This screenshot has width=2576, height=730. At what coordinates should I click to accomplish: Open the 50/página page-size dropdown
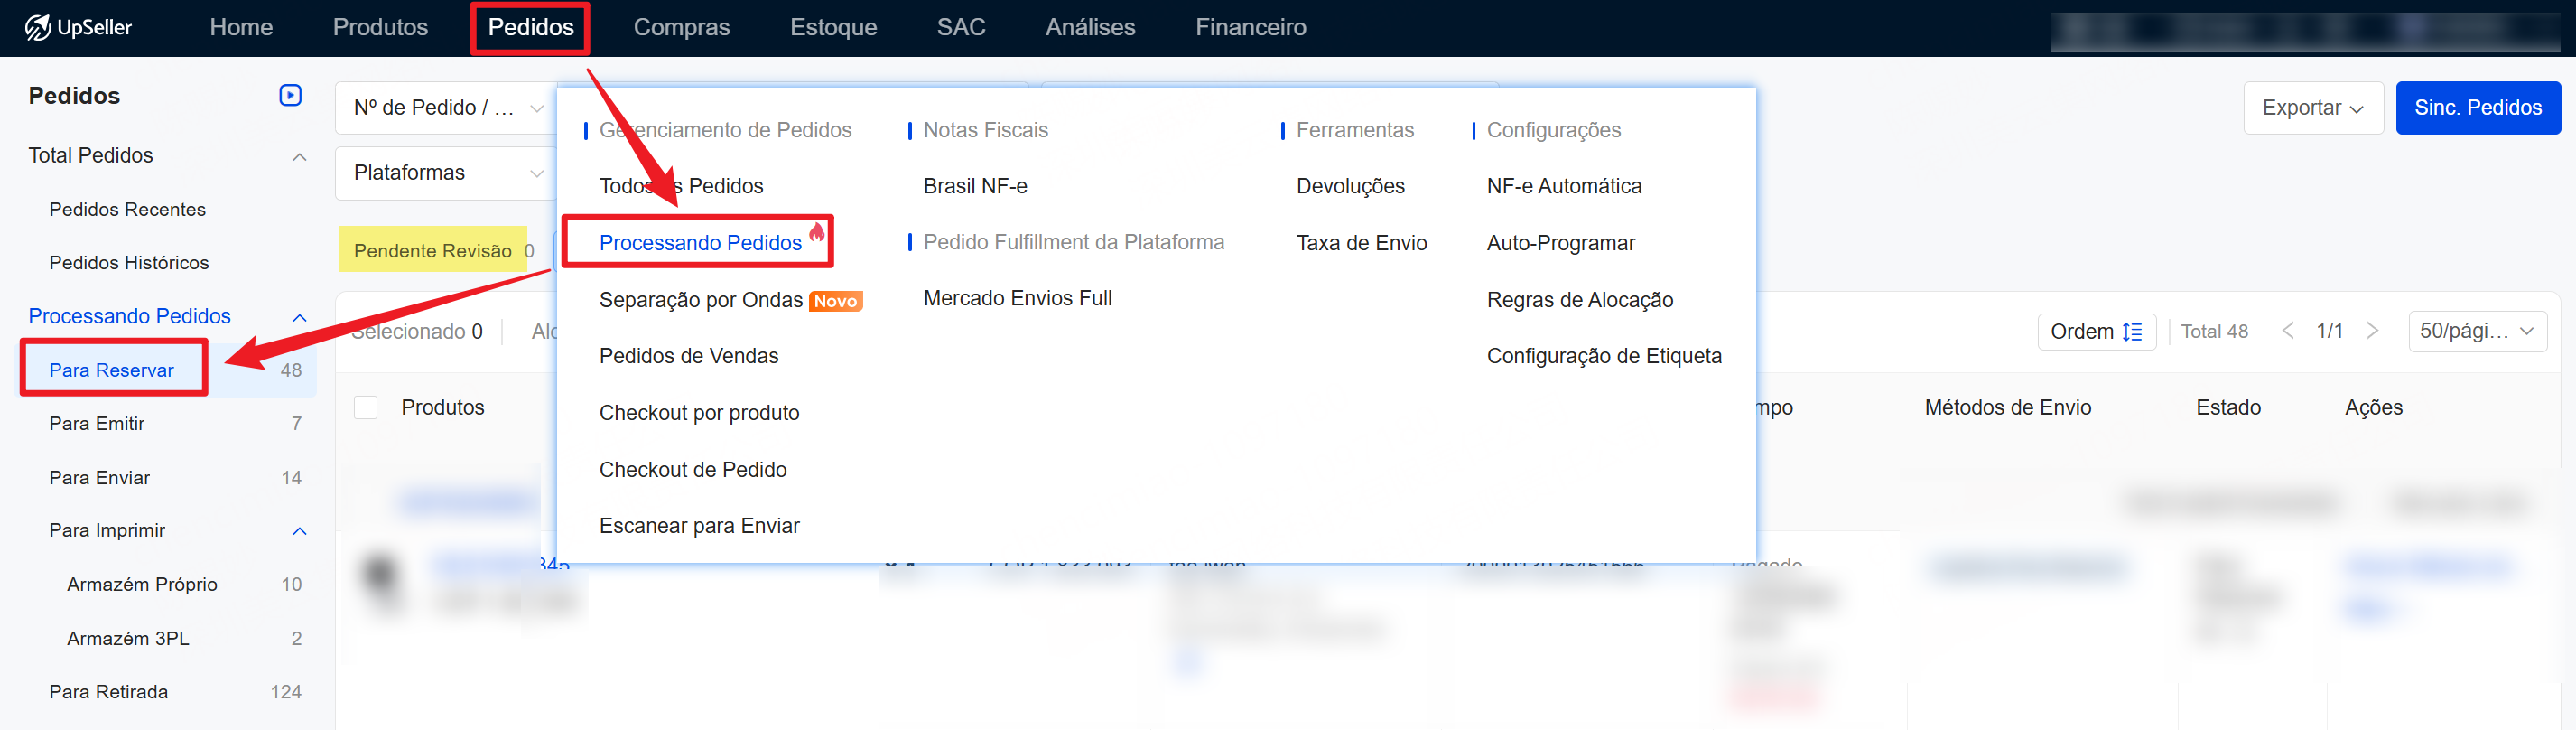tap(2476, 332)
